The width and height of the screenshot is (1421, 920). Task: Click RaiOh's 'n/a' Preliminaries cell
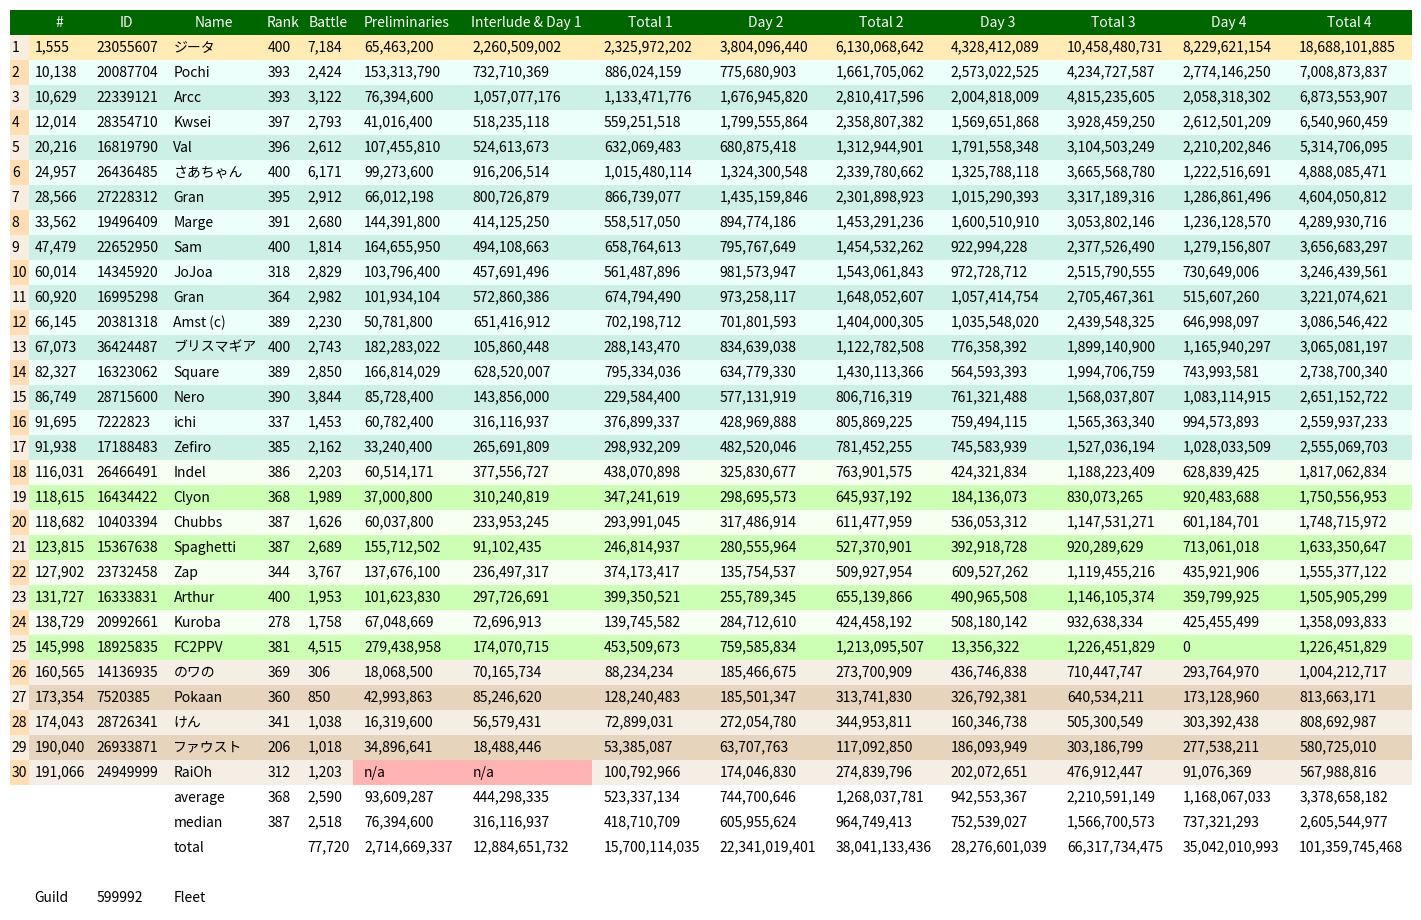(x=406, y=772)
